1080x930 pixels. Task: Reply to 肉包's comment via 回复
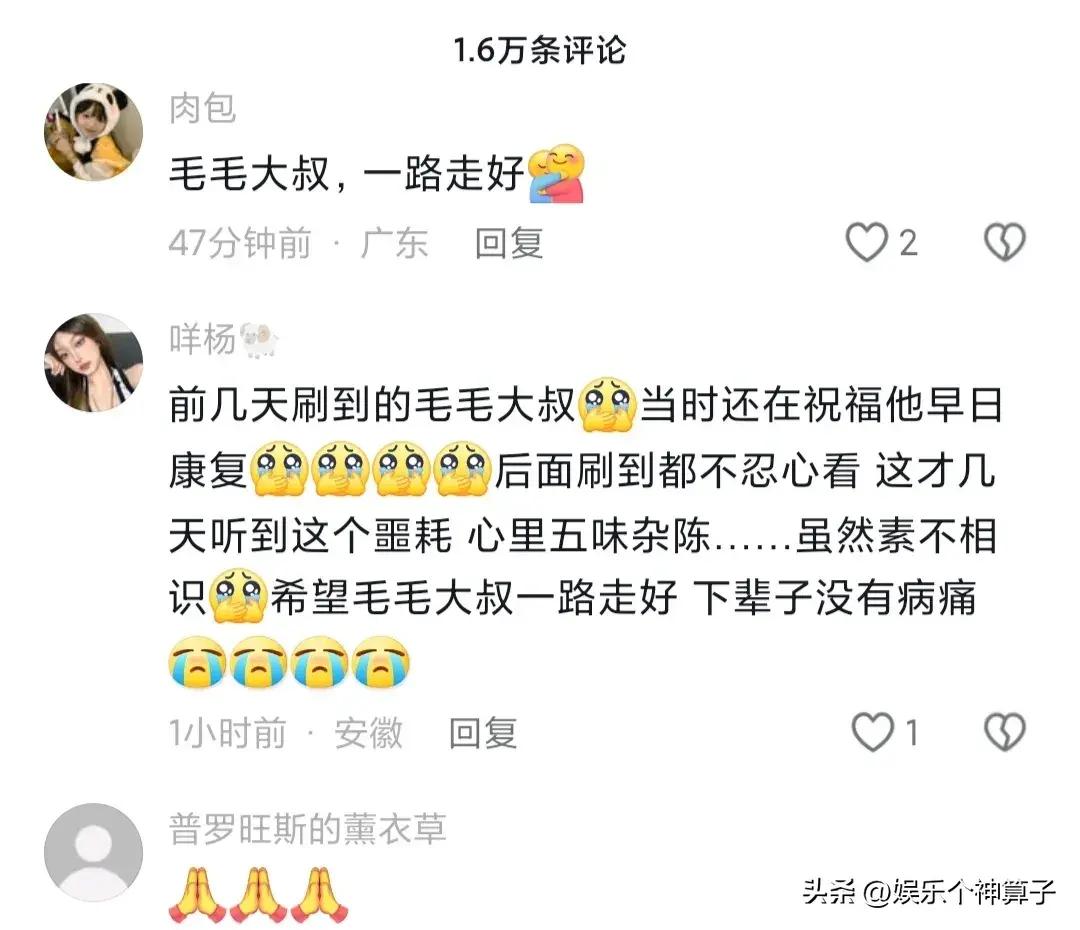(509, 243)
